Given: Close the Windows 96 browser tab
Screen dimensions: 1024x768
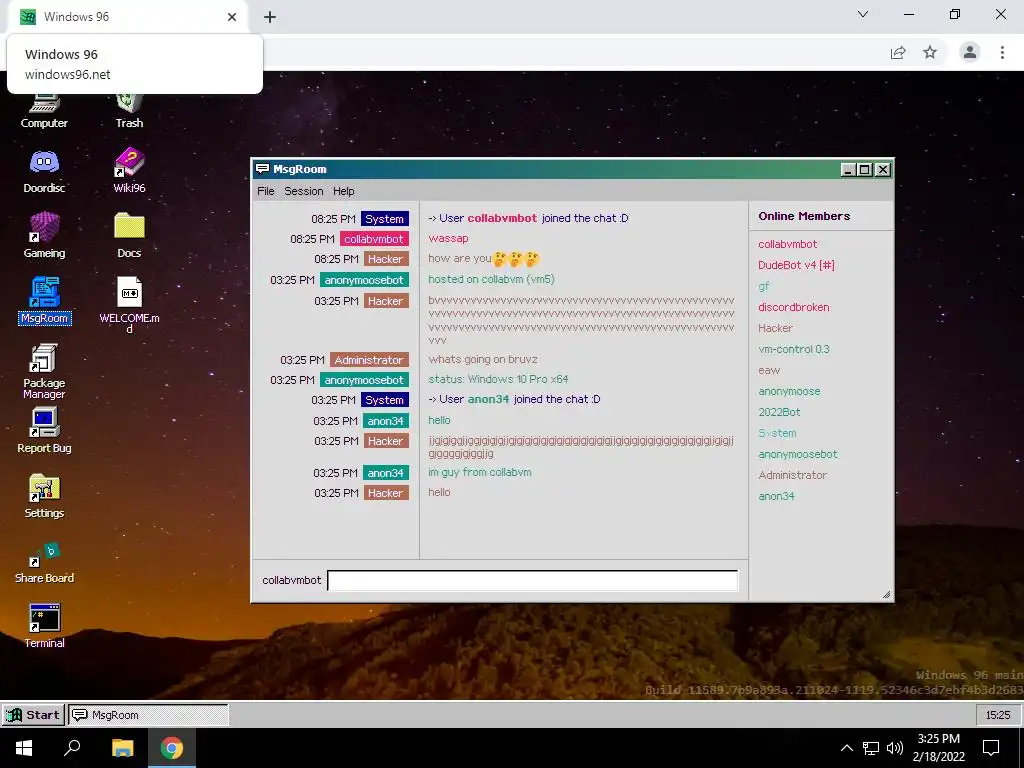Looking at the screenshot, I should coord(232,17).
